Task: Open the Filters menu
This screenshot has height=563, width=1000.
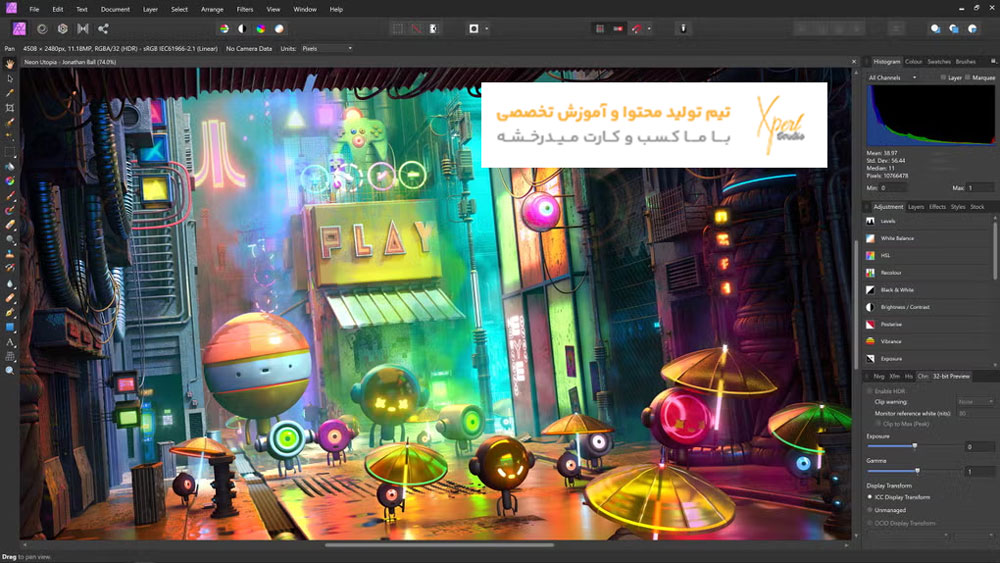Action: coord(245,10)
